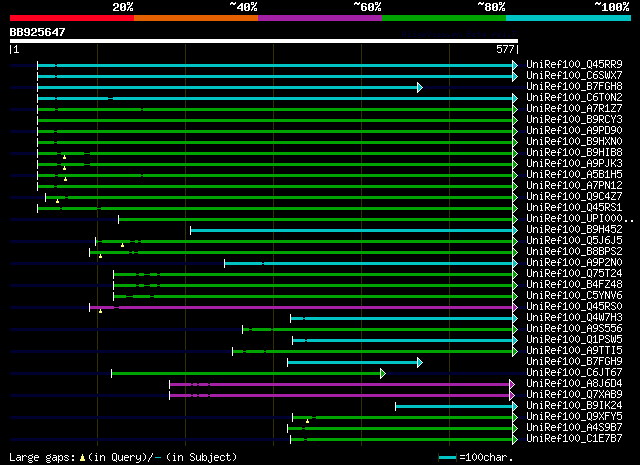Click the short cyan alignment bar for B7FGH9
Image resolution: width=640 pixels, height=465 pixels.
pyautogui.click(x=353, y=363)
